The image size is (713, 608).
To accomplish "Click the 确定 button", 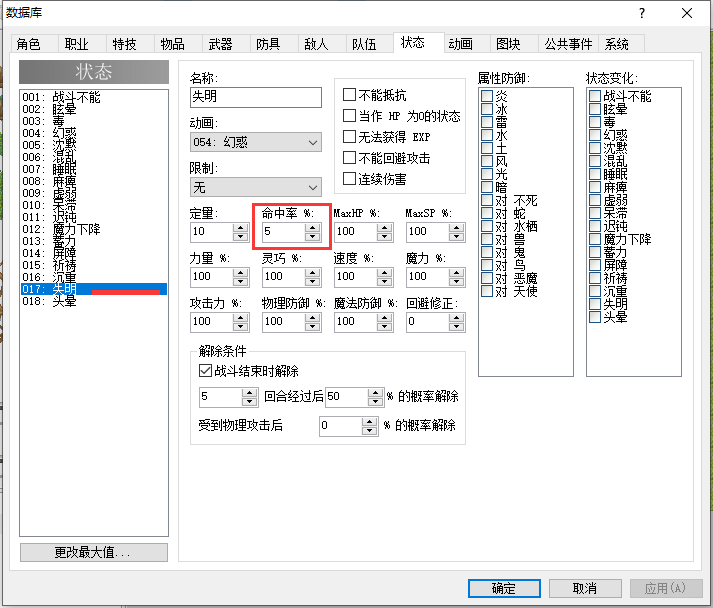I will pyautogui.click(x=504, y=588).
